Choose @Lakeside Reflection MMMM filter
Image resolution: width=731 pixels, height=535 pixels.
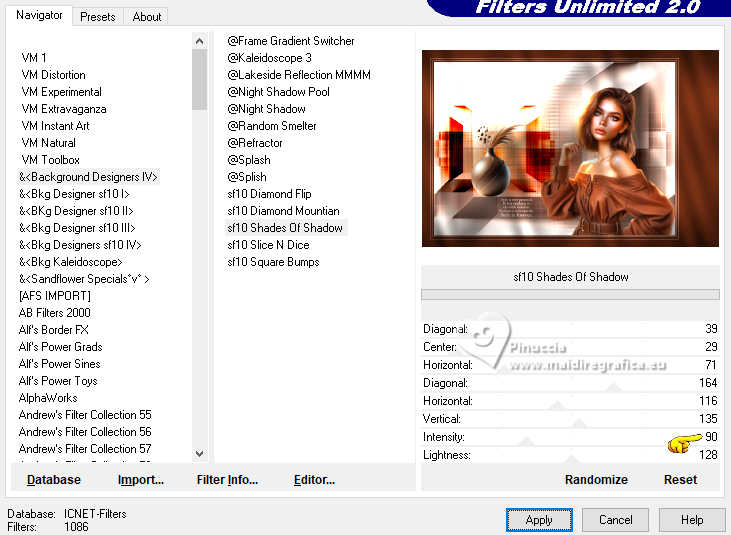(x=299, y=75)
